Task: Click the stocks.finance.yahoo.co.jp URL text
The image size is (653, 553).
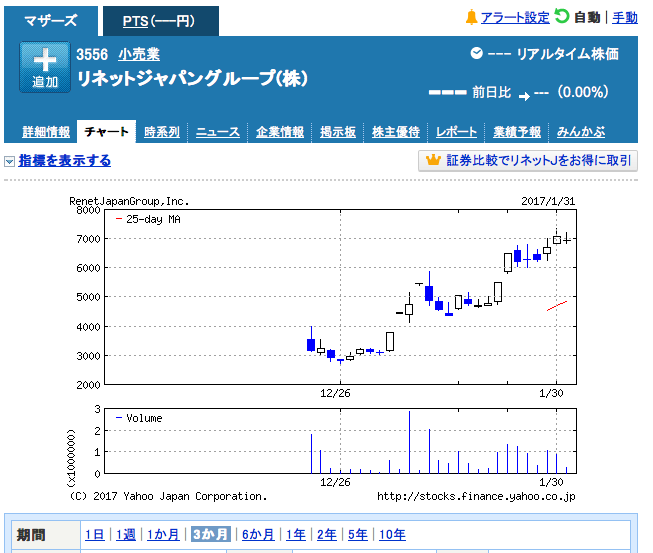Action: 476,496
